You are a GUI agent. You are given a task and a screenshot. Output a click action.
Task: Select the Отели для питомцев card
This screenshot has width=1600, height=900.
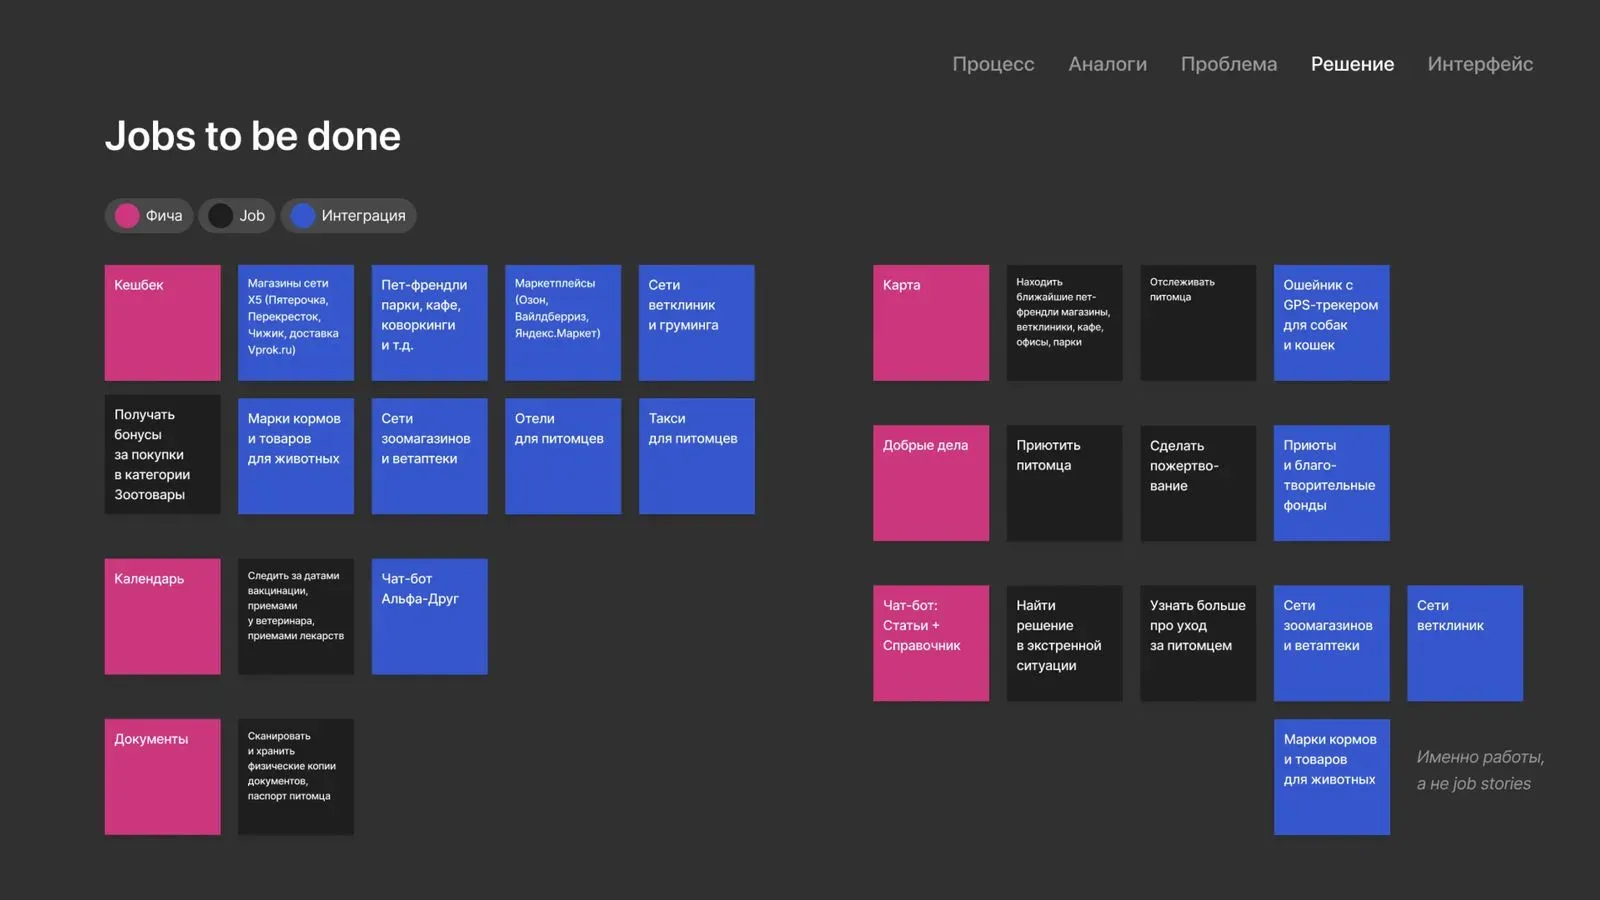(562, 456)
